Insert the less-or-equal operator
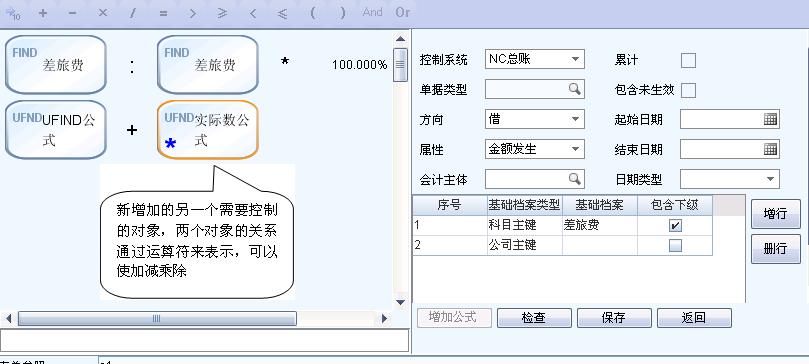 (x=282, y=13)
